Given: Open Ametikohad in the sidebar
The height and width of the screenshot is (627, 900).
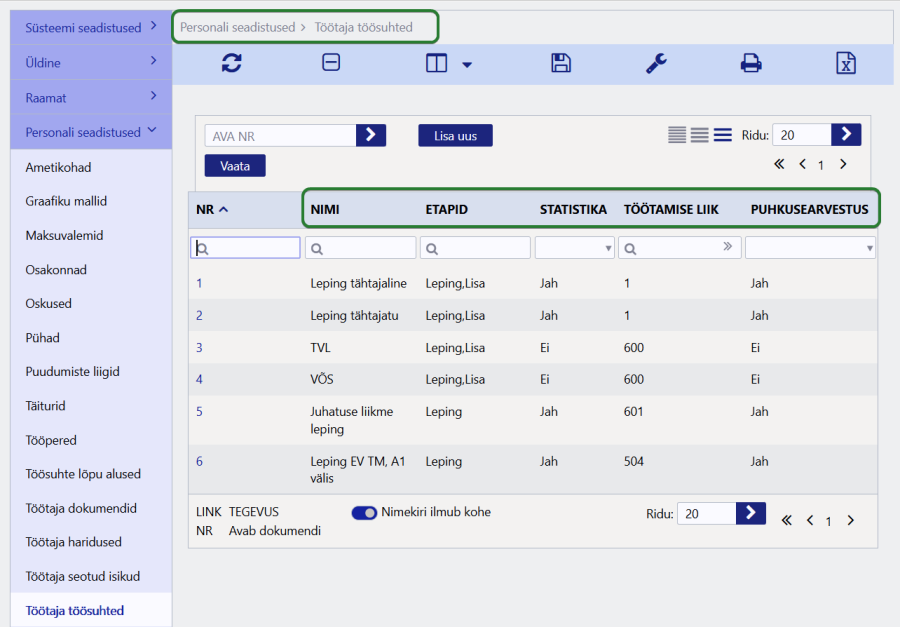Looking at the screenshot, I should pyautogui.click(x=58, y=167).
